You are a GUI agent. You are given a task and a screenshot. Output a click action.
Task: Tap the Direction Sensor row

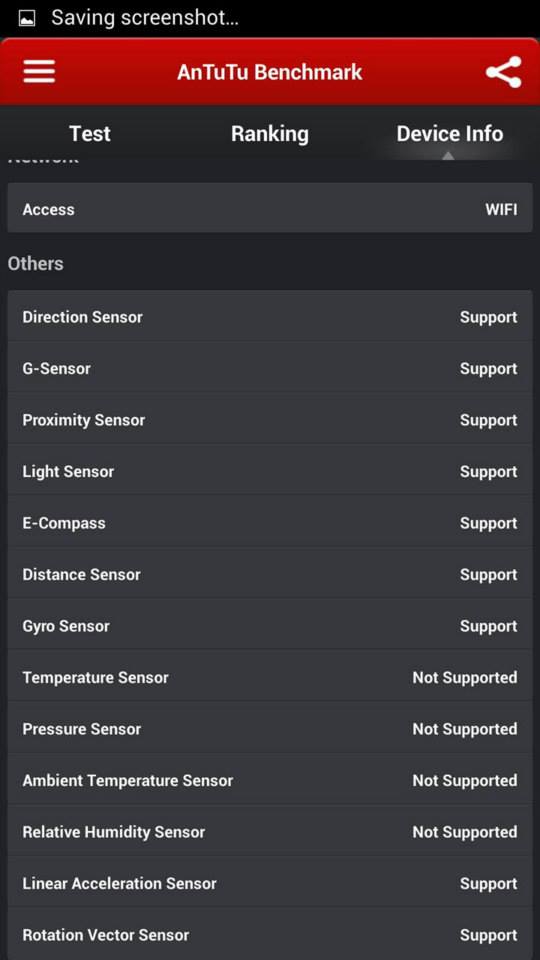point(270,317)
